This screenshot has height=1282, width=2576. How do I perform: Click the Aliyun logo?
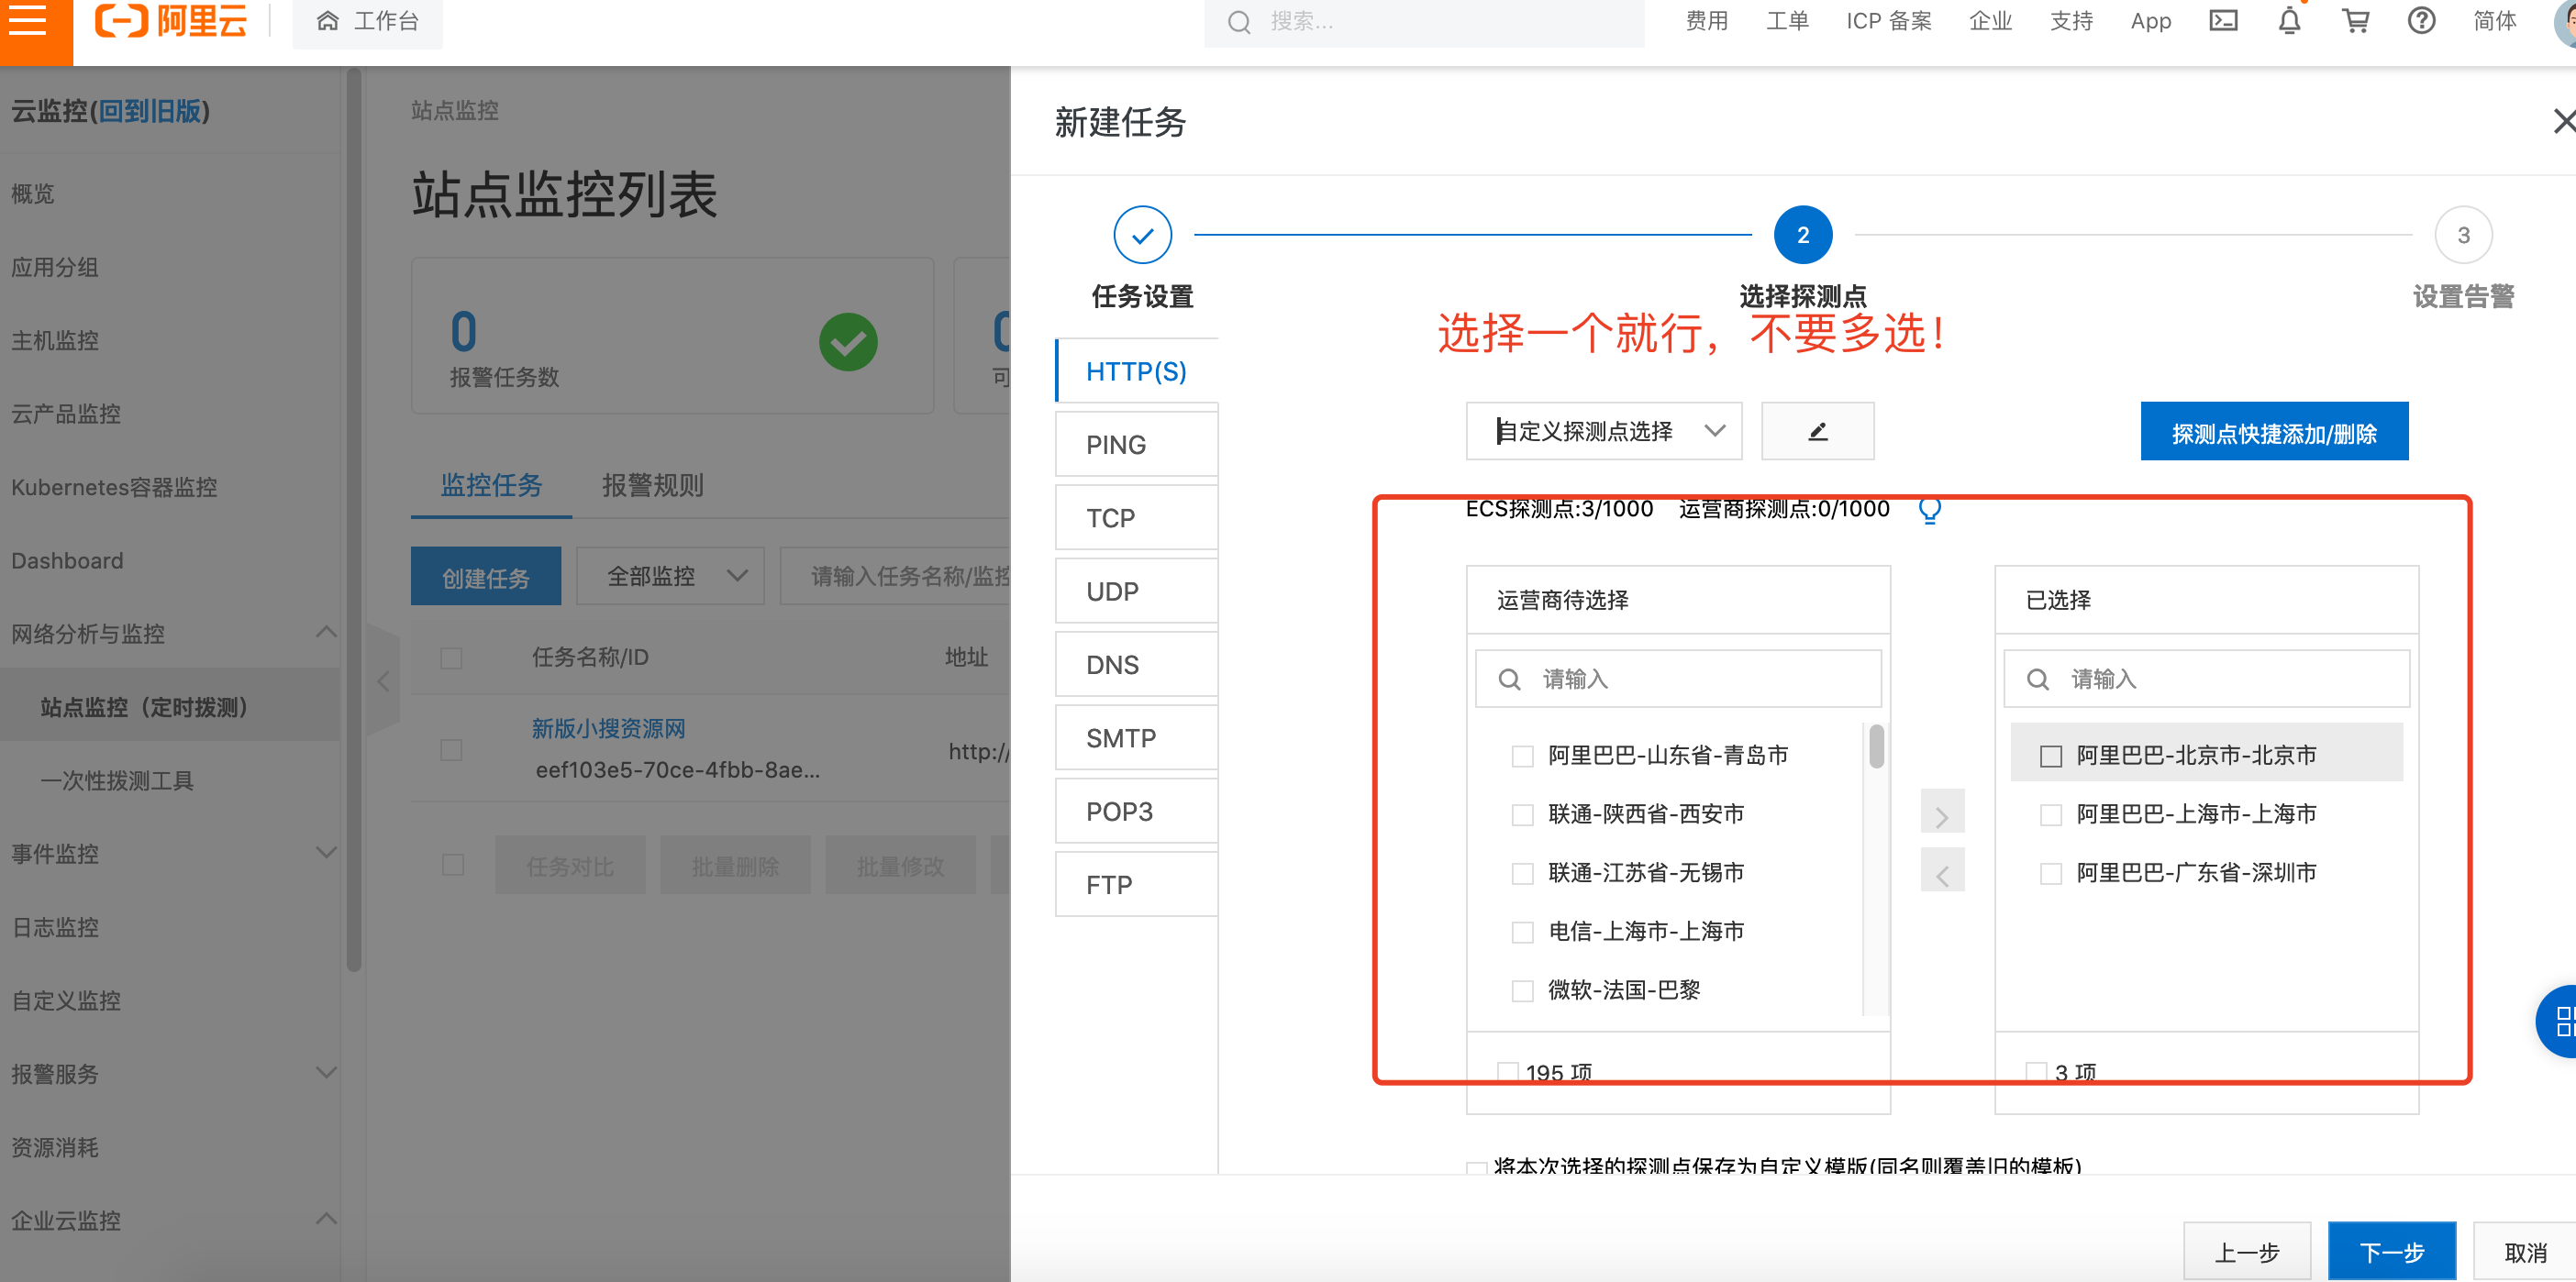(x=170, y=20)
